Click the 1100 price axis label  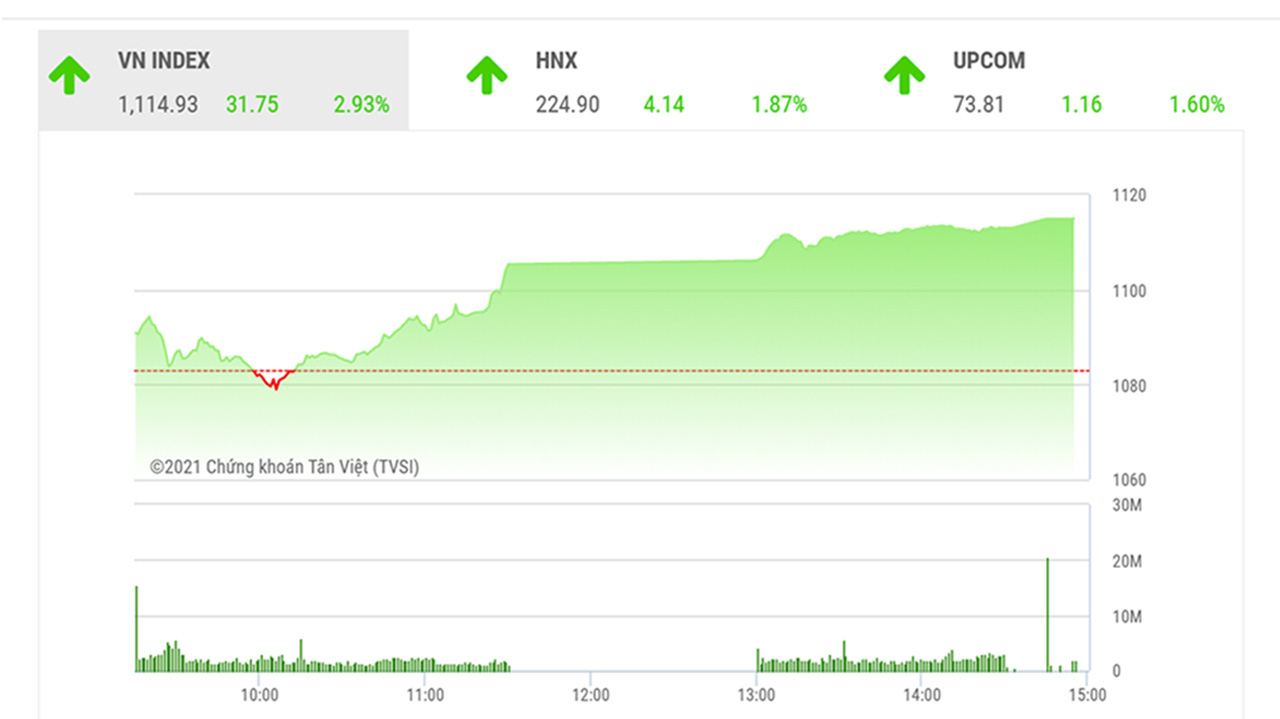[x=1131, y=291]
